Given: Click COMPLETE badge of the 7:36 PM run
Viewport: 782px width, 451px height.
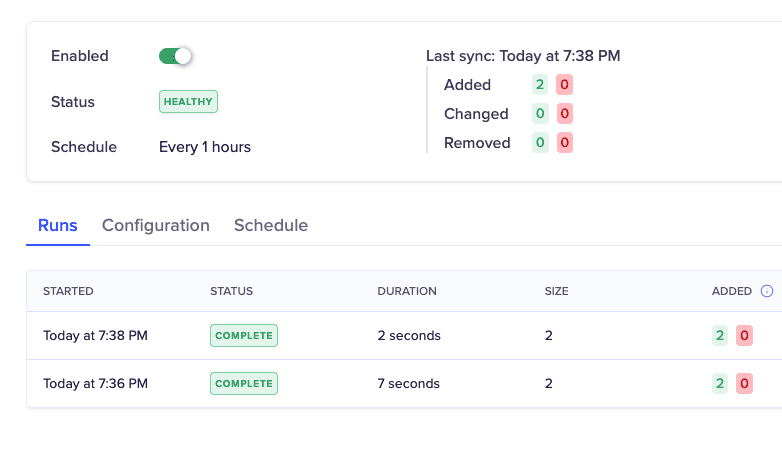Looking at the screenshot, I should (244, 383).
